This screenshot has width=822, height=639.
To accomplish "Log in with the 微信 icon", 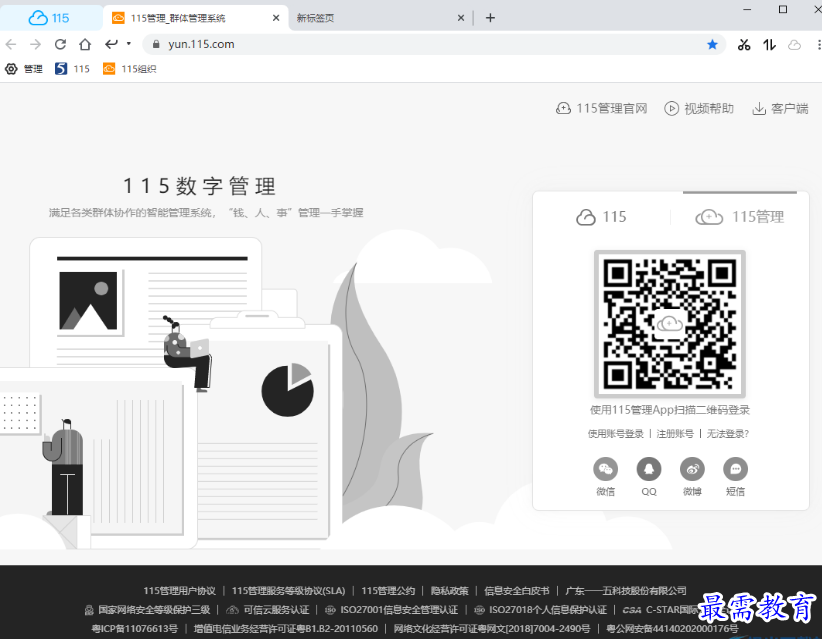I will click(605, 469).
